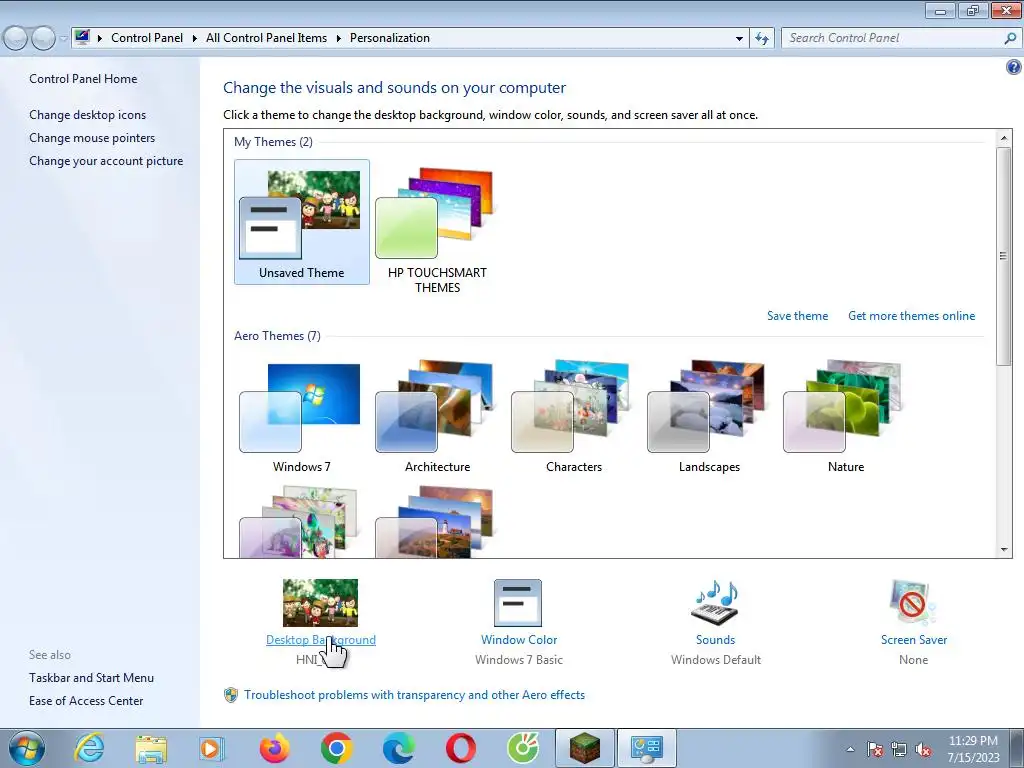This screenshot has width=1024, height=768.
Task: Click the theme list scrollbar down arrow
Action: [x=1004, y=550]
